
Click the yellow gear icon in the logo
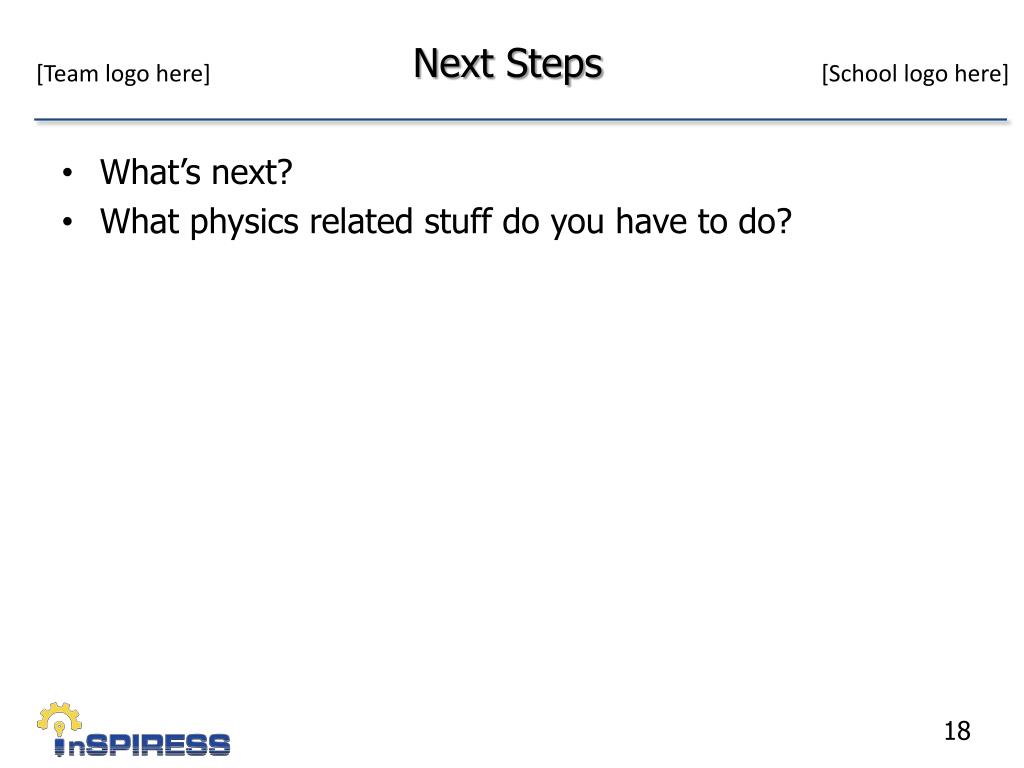(x=59, y=718)
